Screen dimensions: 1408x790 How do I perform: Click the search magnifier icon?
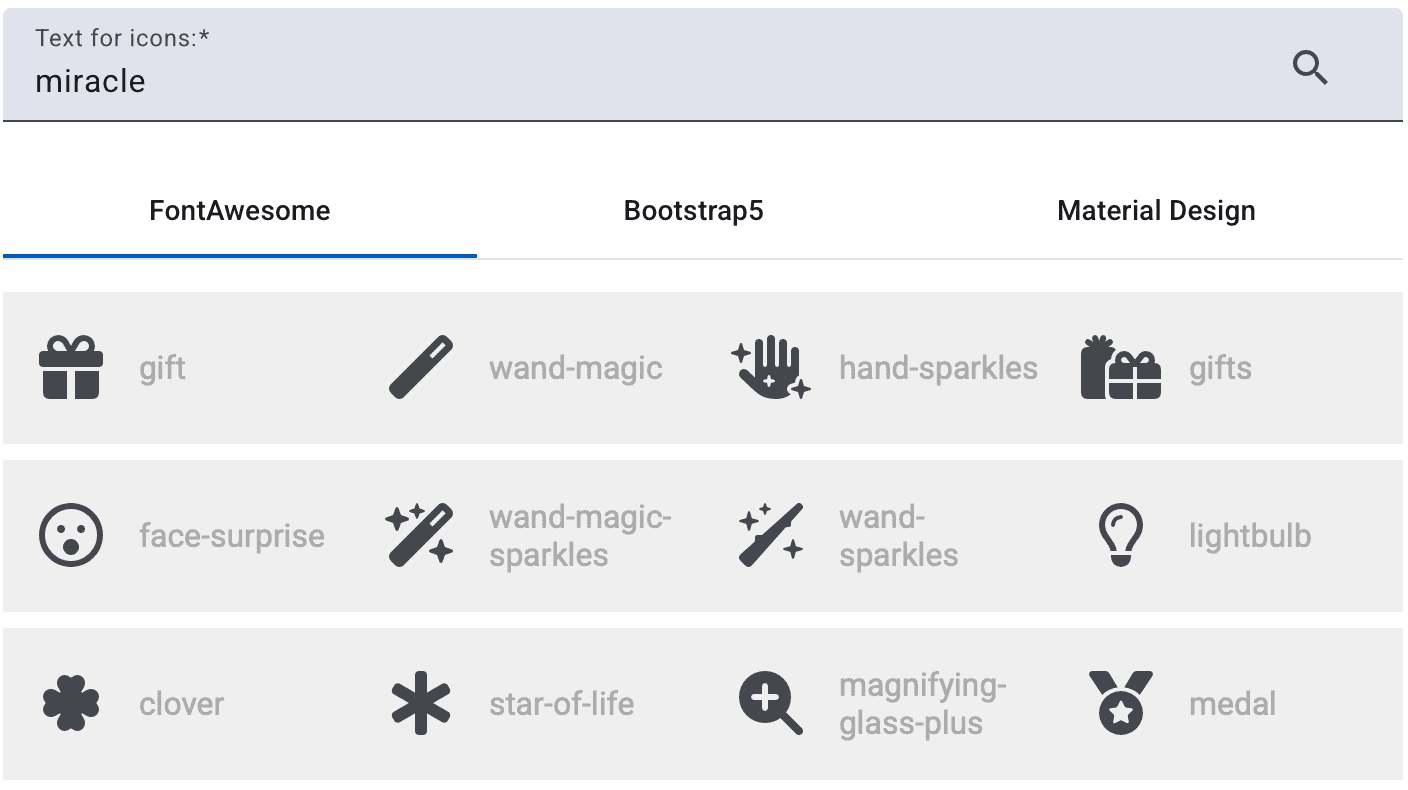(x=1311, y=68)
